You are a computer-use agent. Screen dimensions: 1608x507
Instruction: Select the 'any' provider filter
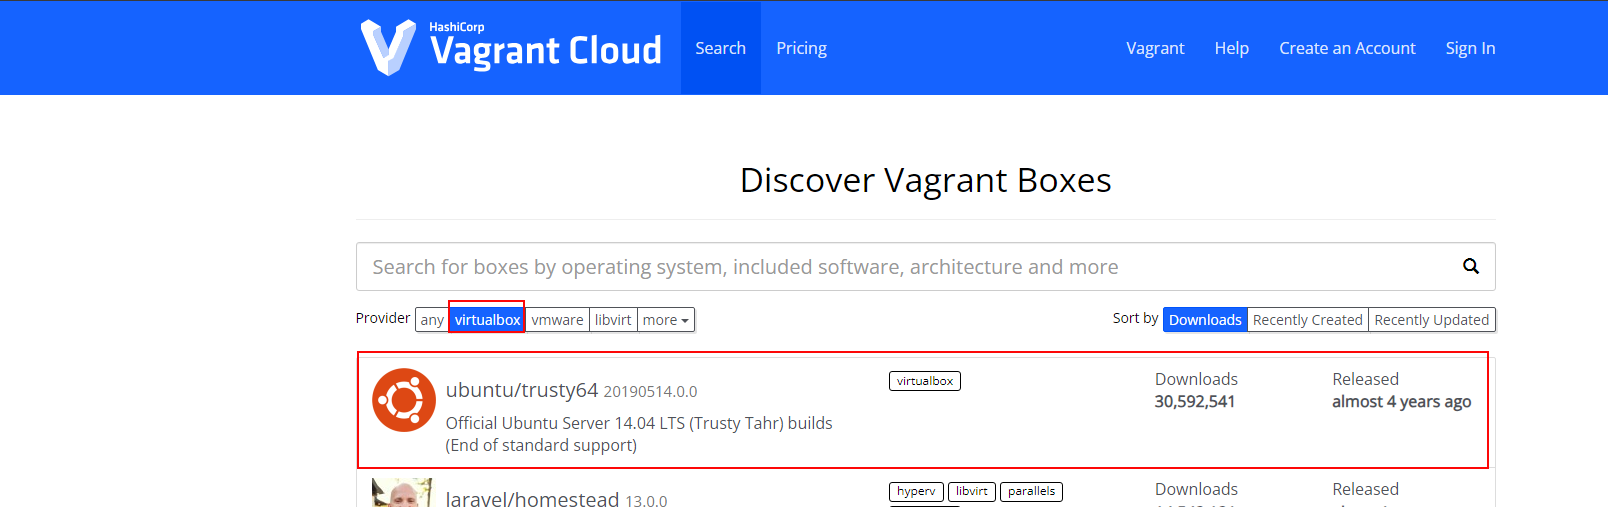click(x=432, y=320)
